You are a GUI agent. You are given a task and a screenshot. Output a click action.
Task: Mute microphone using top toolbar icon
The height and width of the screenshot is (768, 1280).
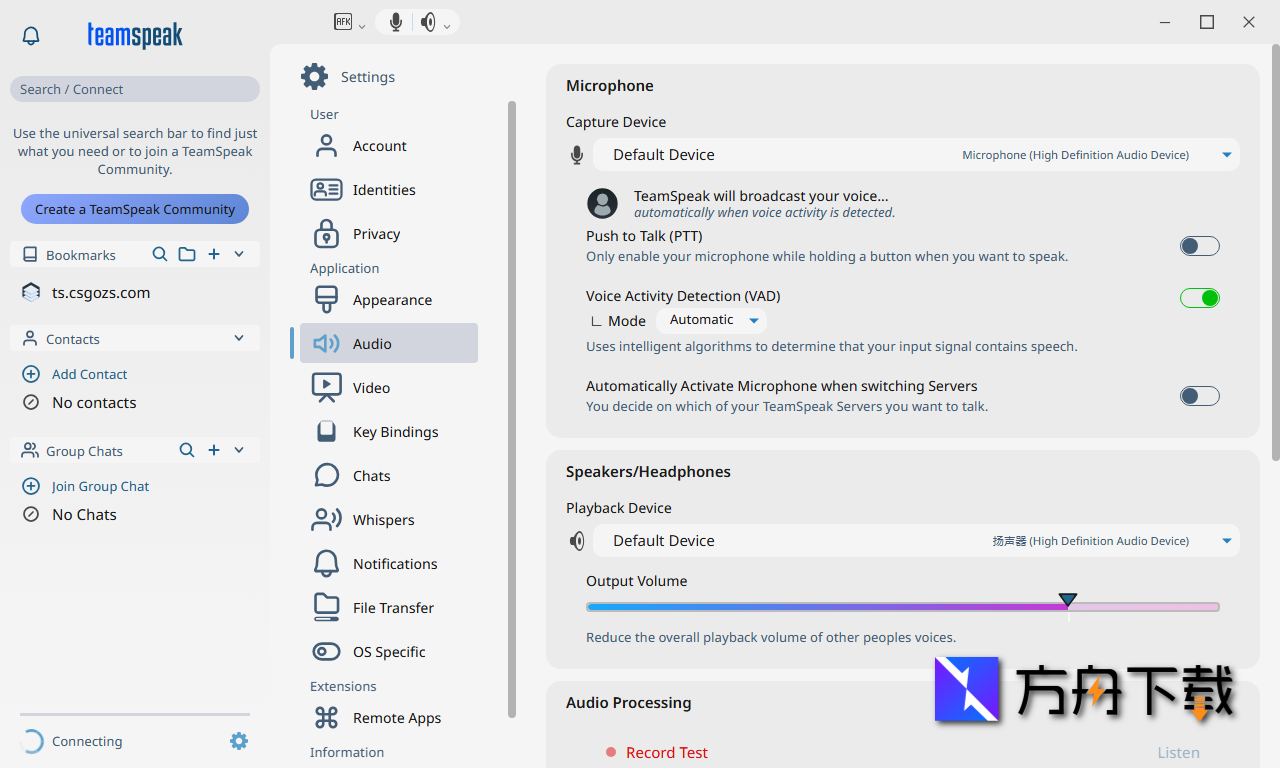pos(396,22)
